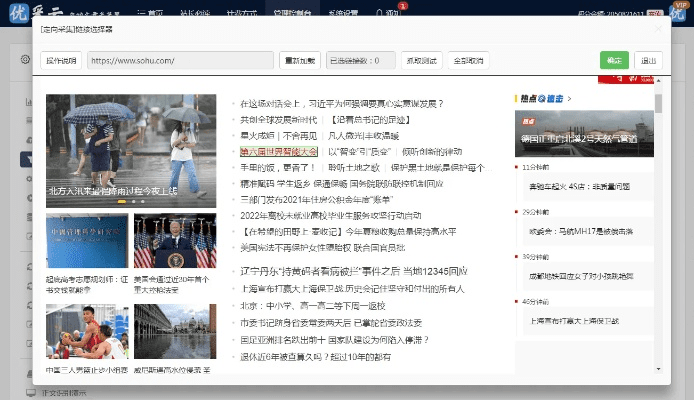Open the 辽宁丹东 12345 news headline

pos(354,271)
